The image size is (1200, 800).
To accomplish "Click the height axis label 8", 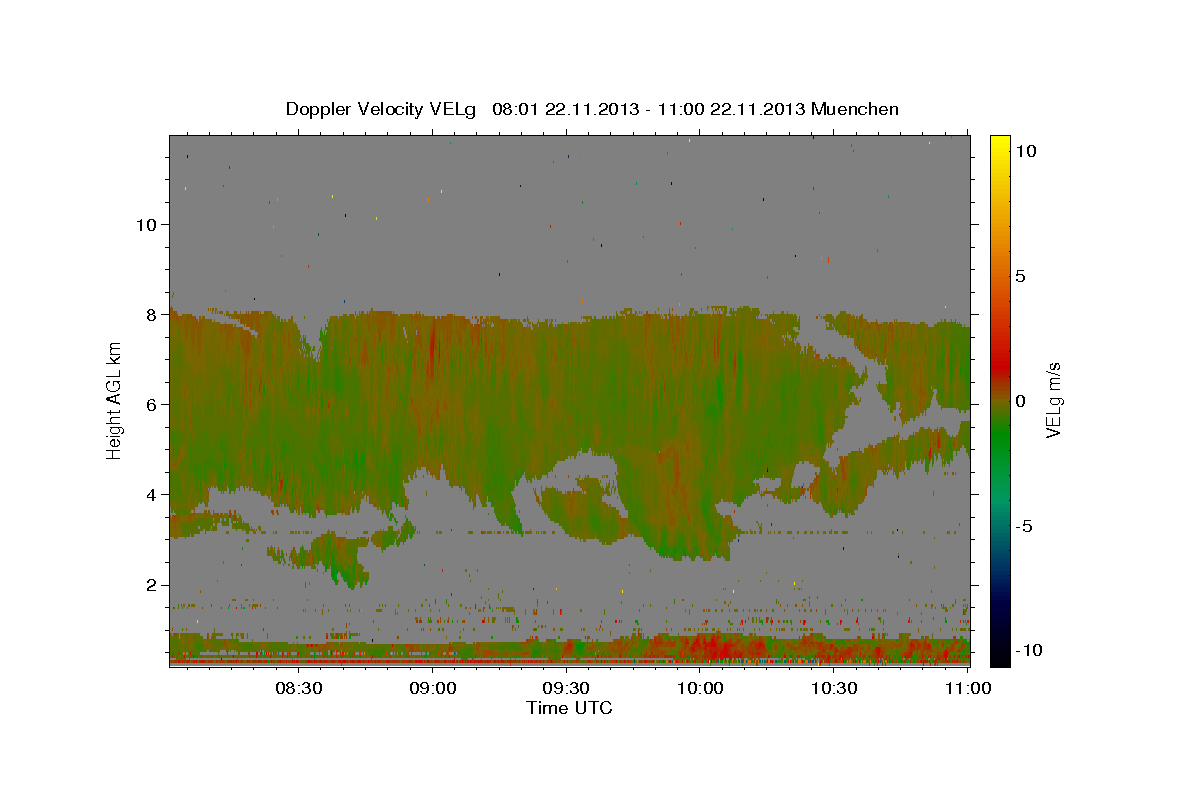I will click(151, 314).
